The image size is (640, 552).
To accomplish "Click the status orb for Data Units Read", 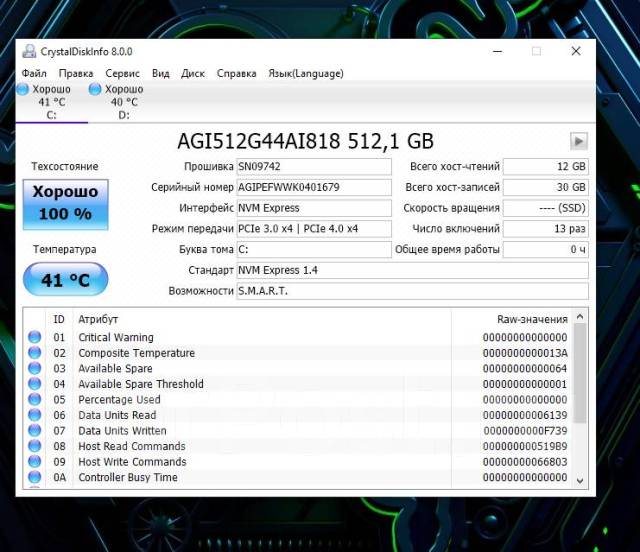I will (x=35, y=414).
